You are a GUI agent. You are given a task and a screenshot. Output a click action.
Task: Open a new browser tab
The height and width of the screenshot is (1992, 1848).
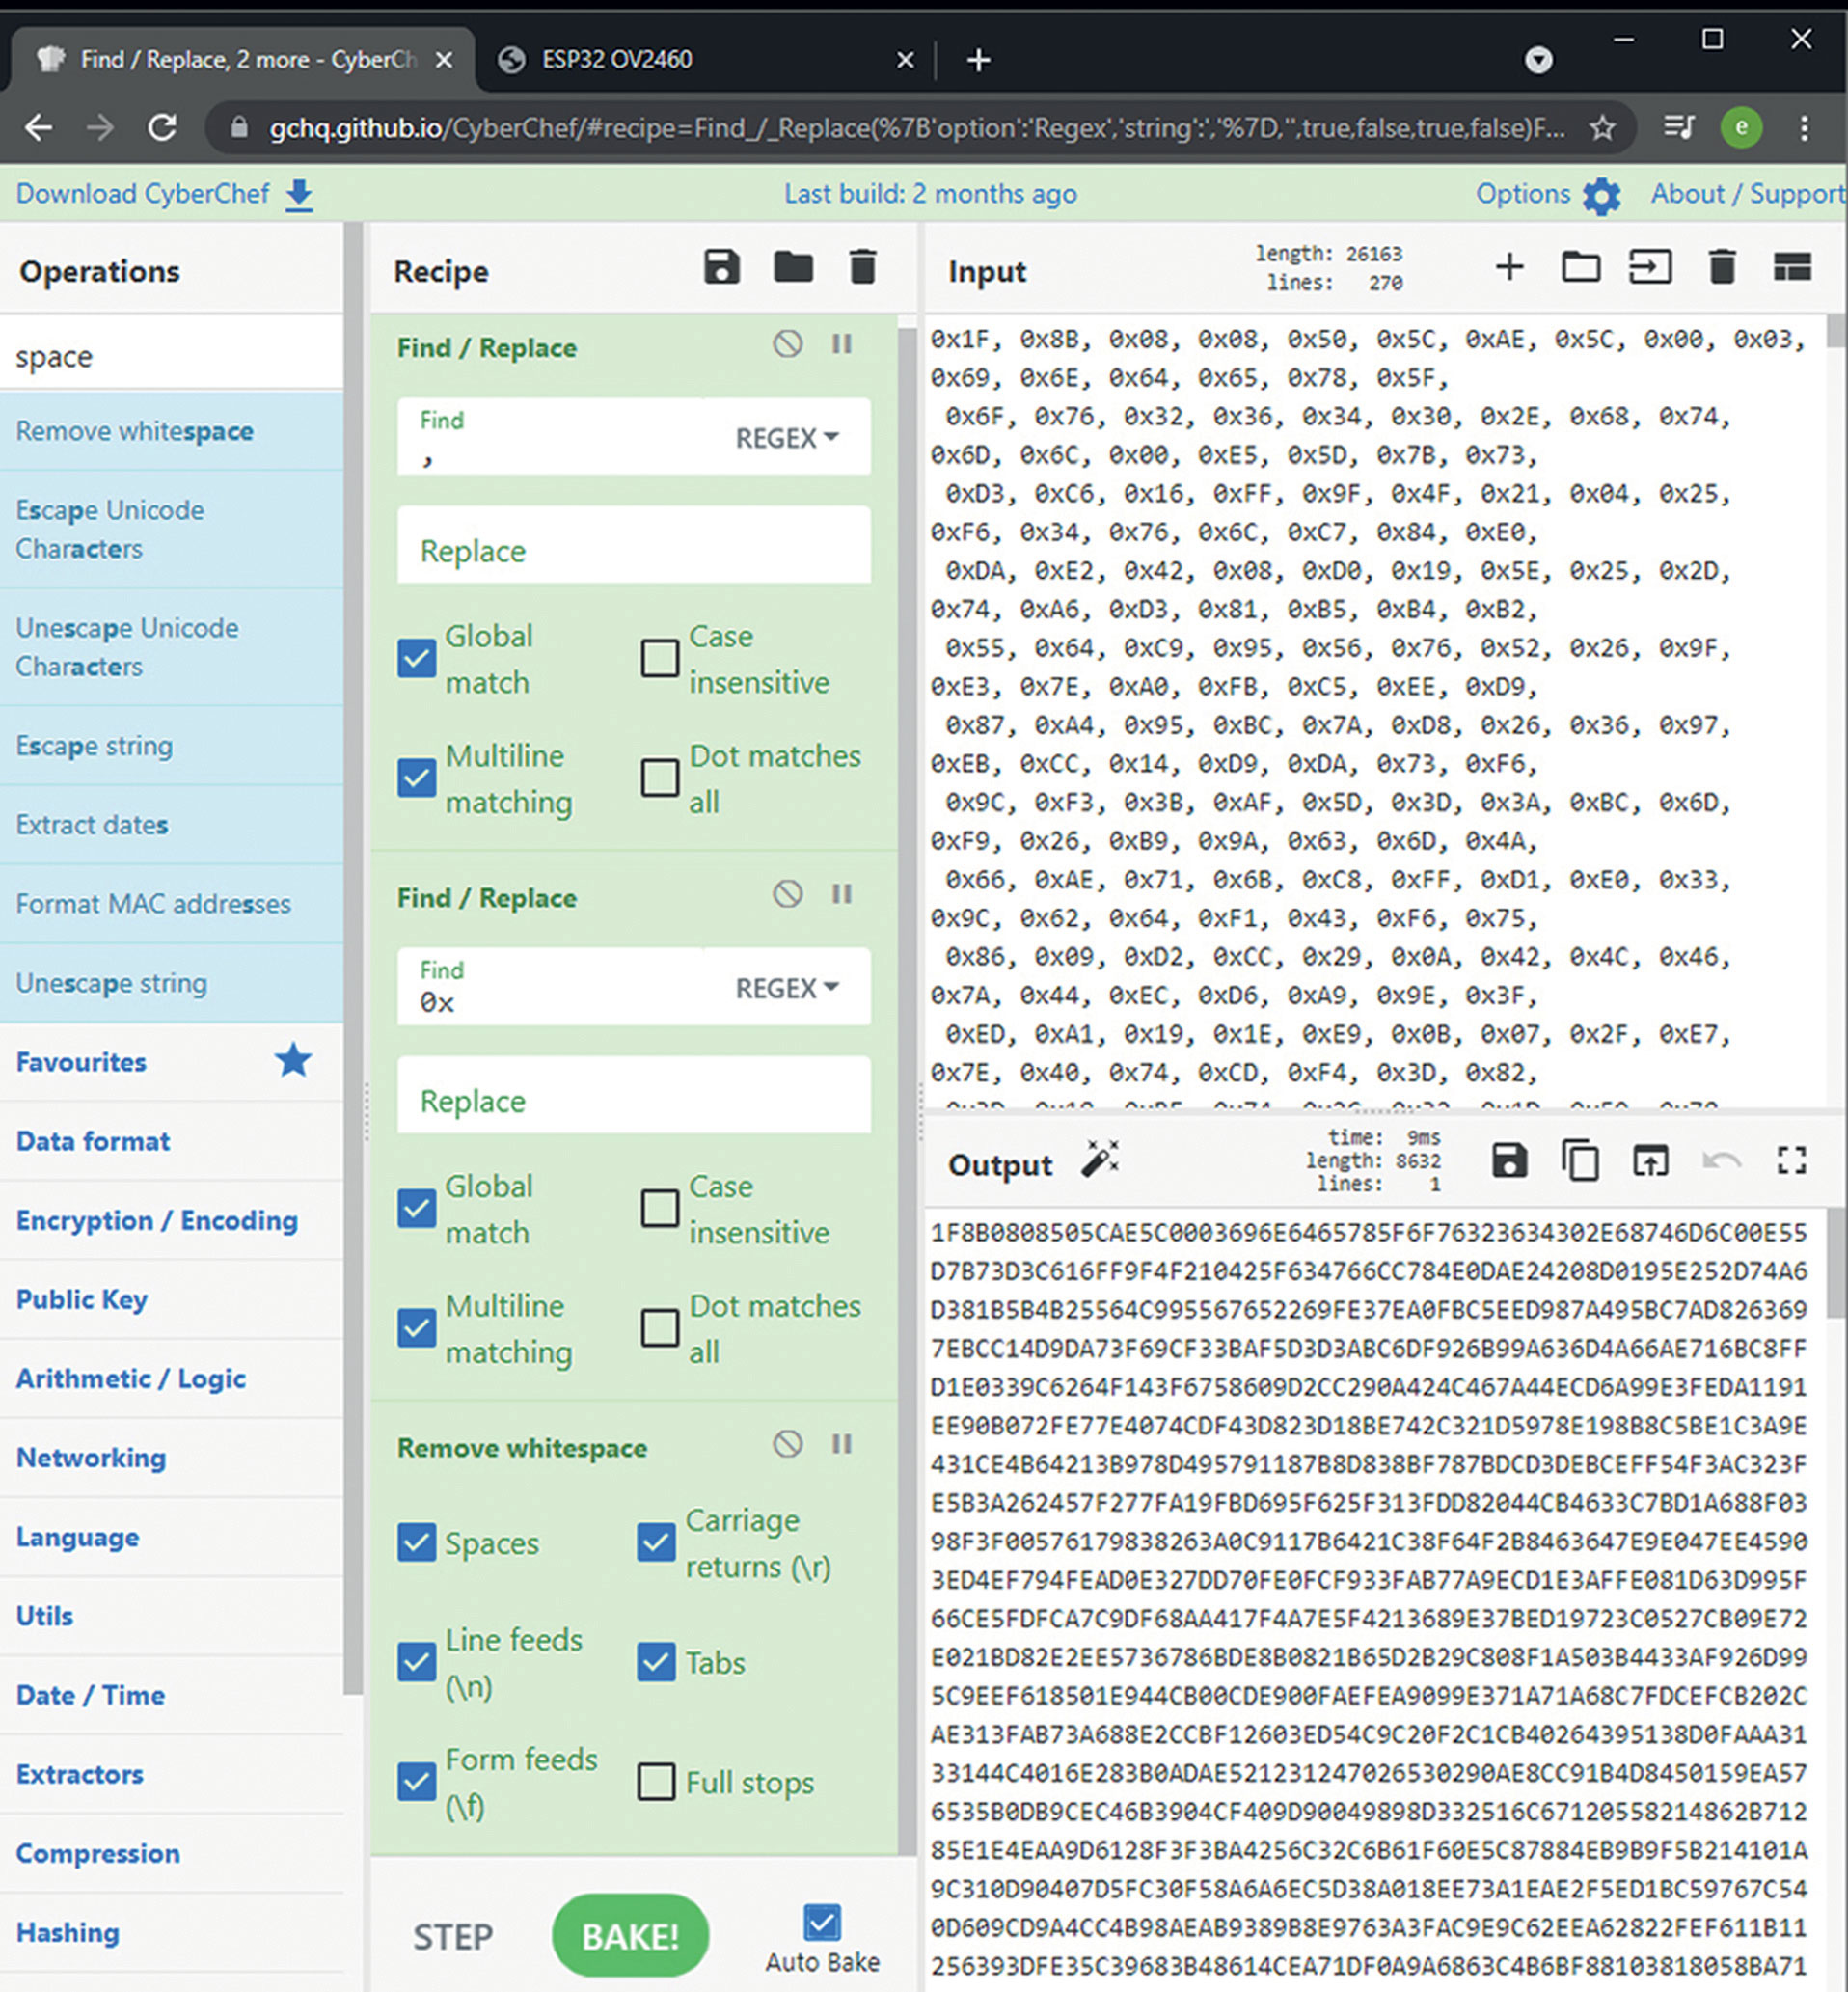click(x=978, y=60)
